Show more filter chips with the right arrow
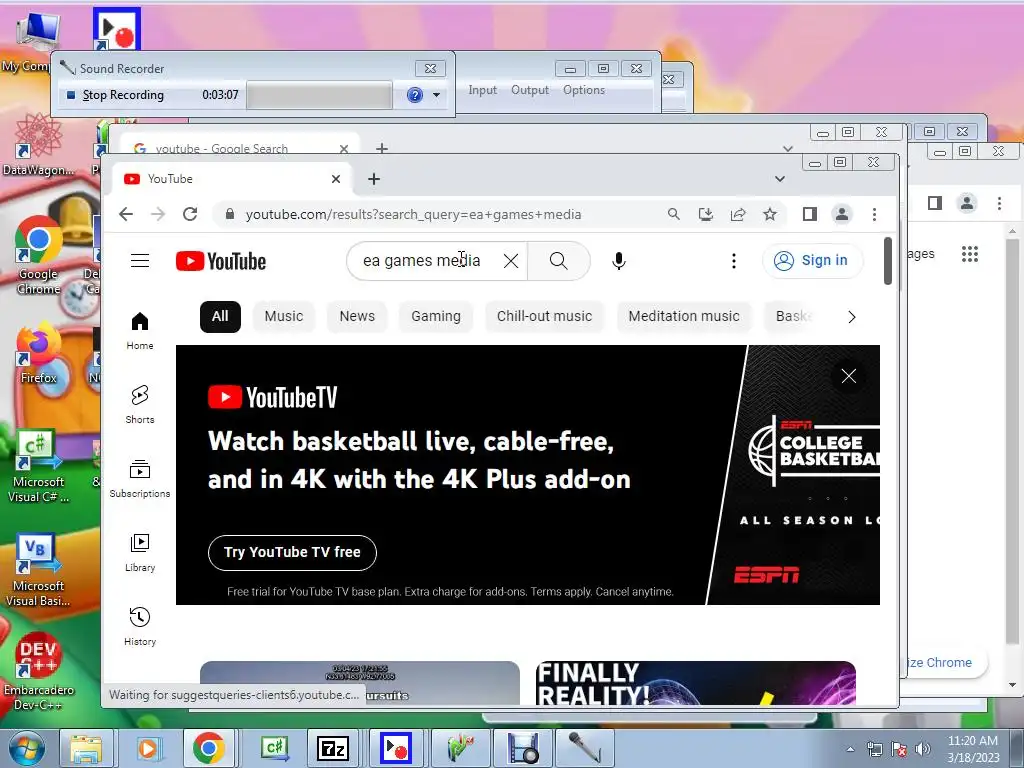Screen dimensions: 1024x768 pyautogui.click(x=852, y=317)
